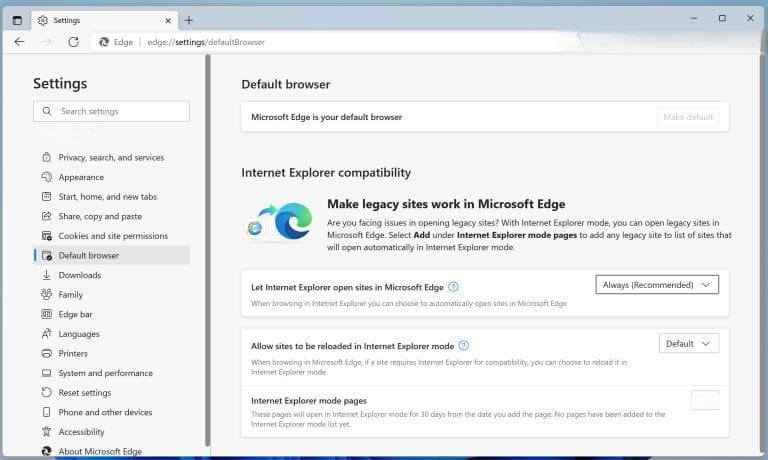
Task: Click the tab actions menu icon
Action: (x=17, y=20)
